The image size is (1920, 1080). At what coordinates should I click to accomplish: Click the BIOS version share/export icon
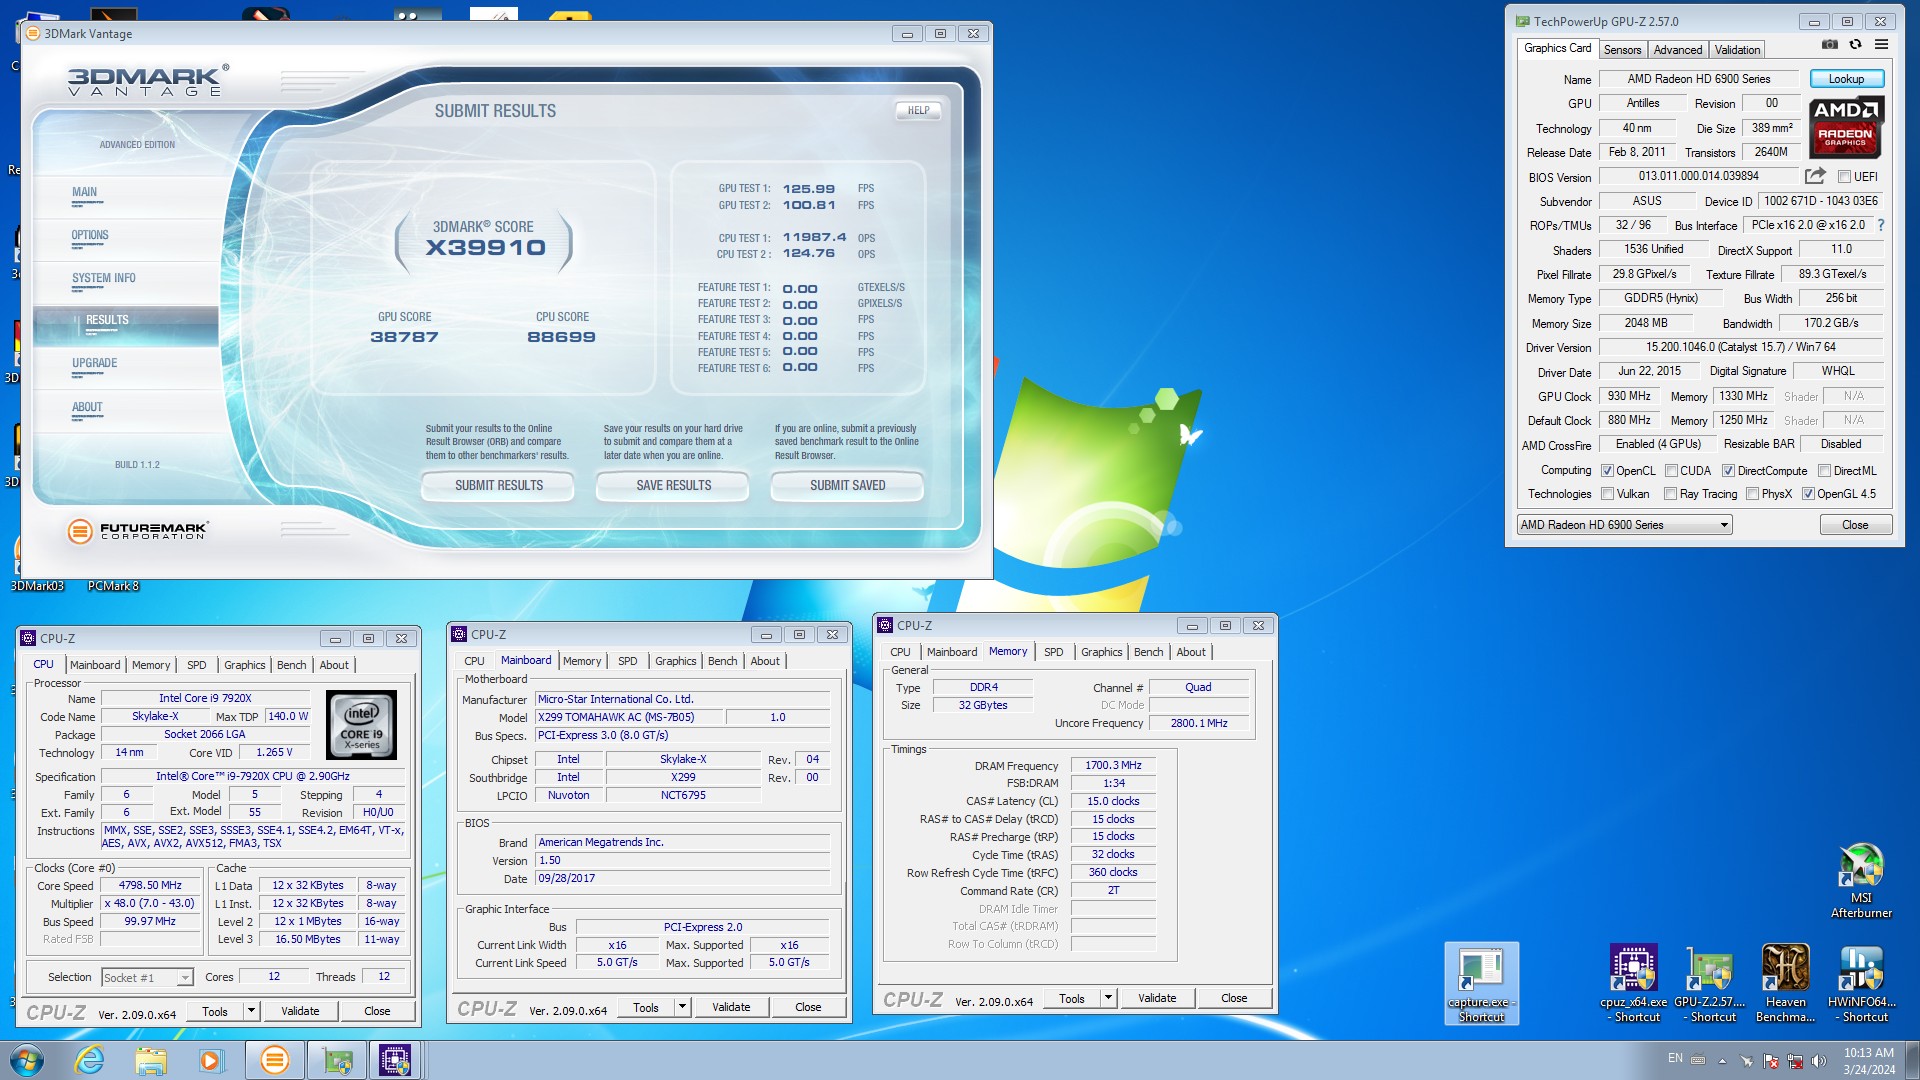(x=1815, y=176)
